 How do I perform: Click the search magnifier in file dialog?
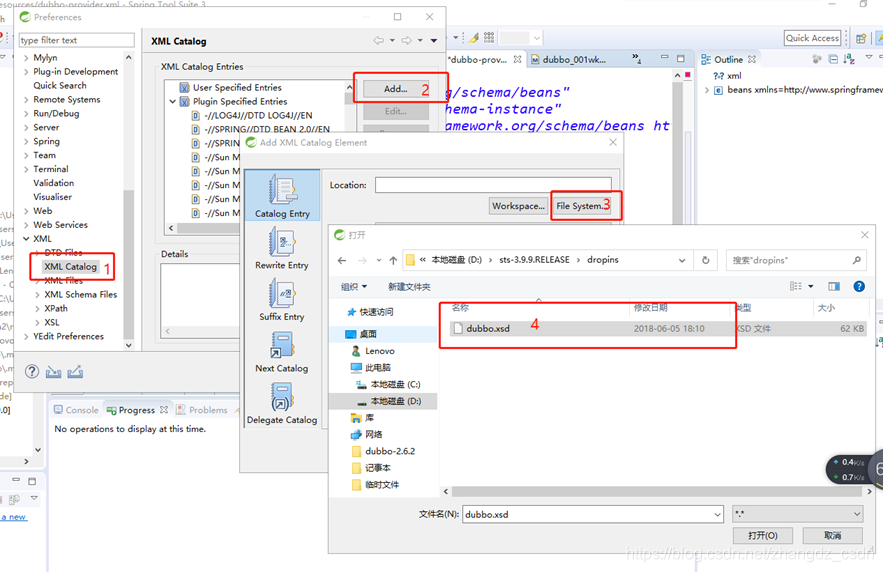(857, 260)
